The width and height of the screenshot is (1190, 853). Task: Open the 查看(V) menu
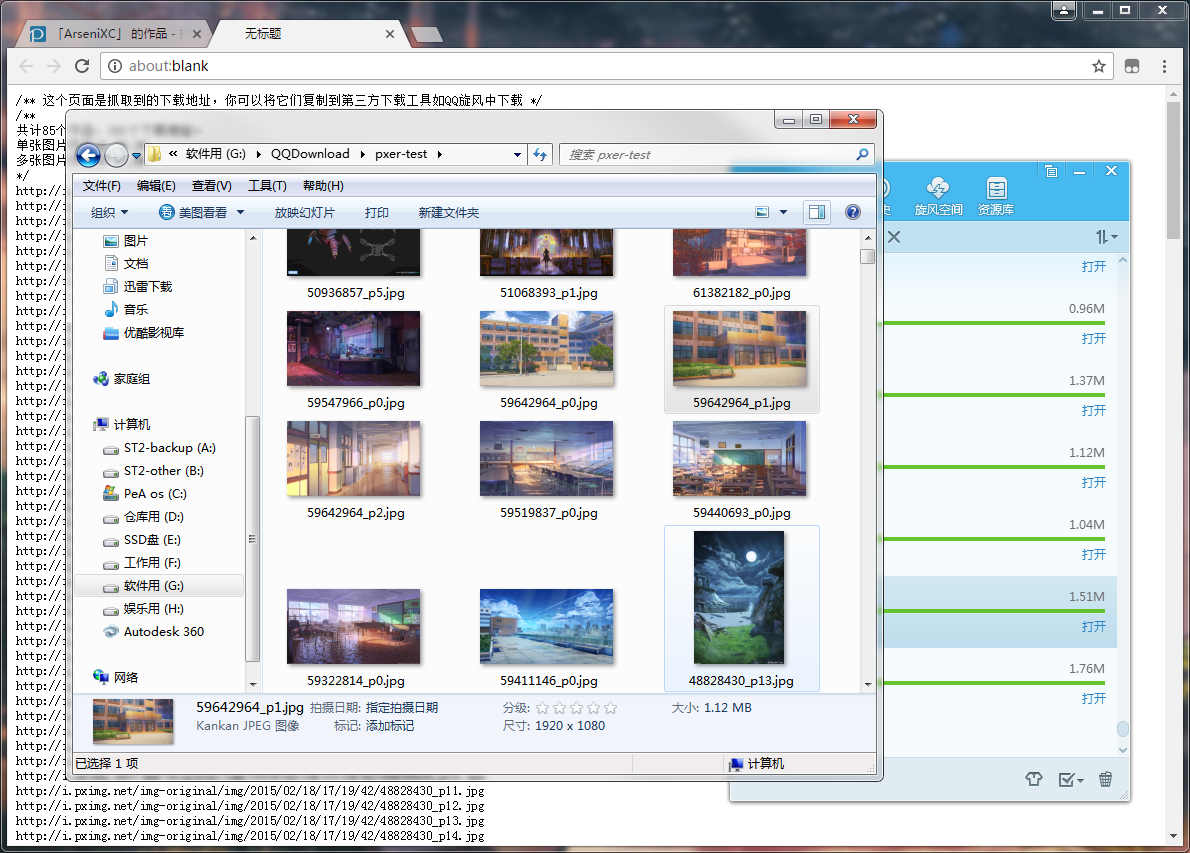click(x=212, y=186)
